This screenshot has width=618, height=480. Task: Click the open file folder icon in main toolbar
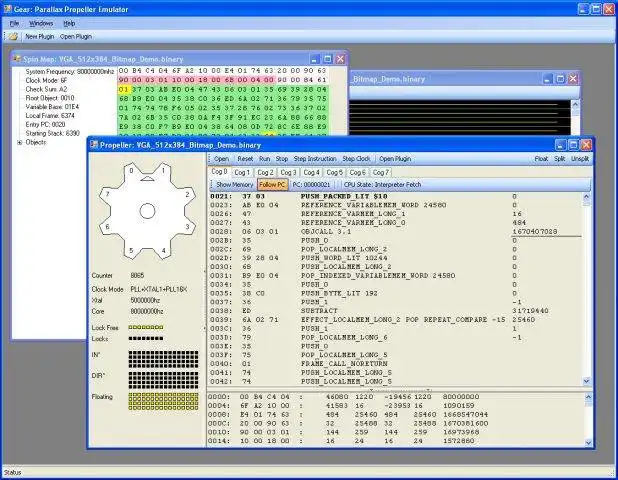coord(13,36)
